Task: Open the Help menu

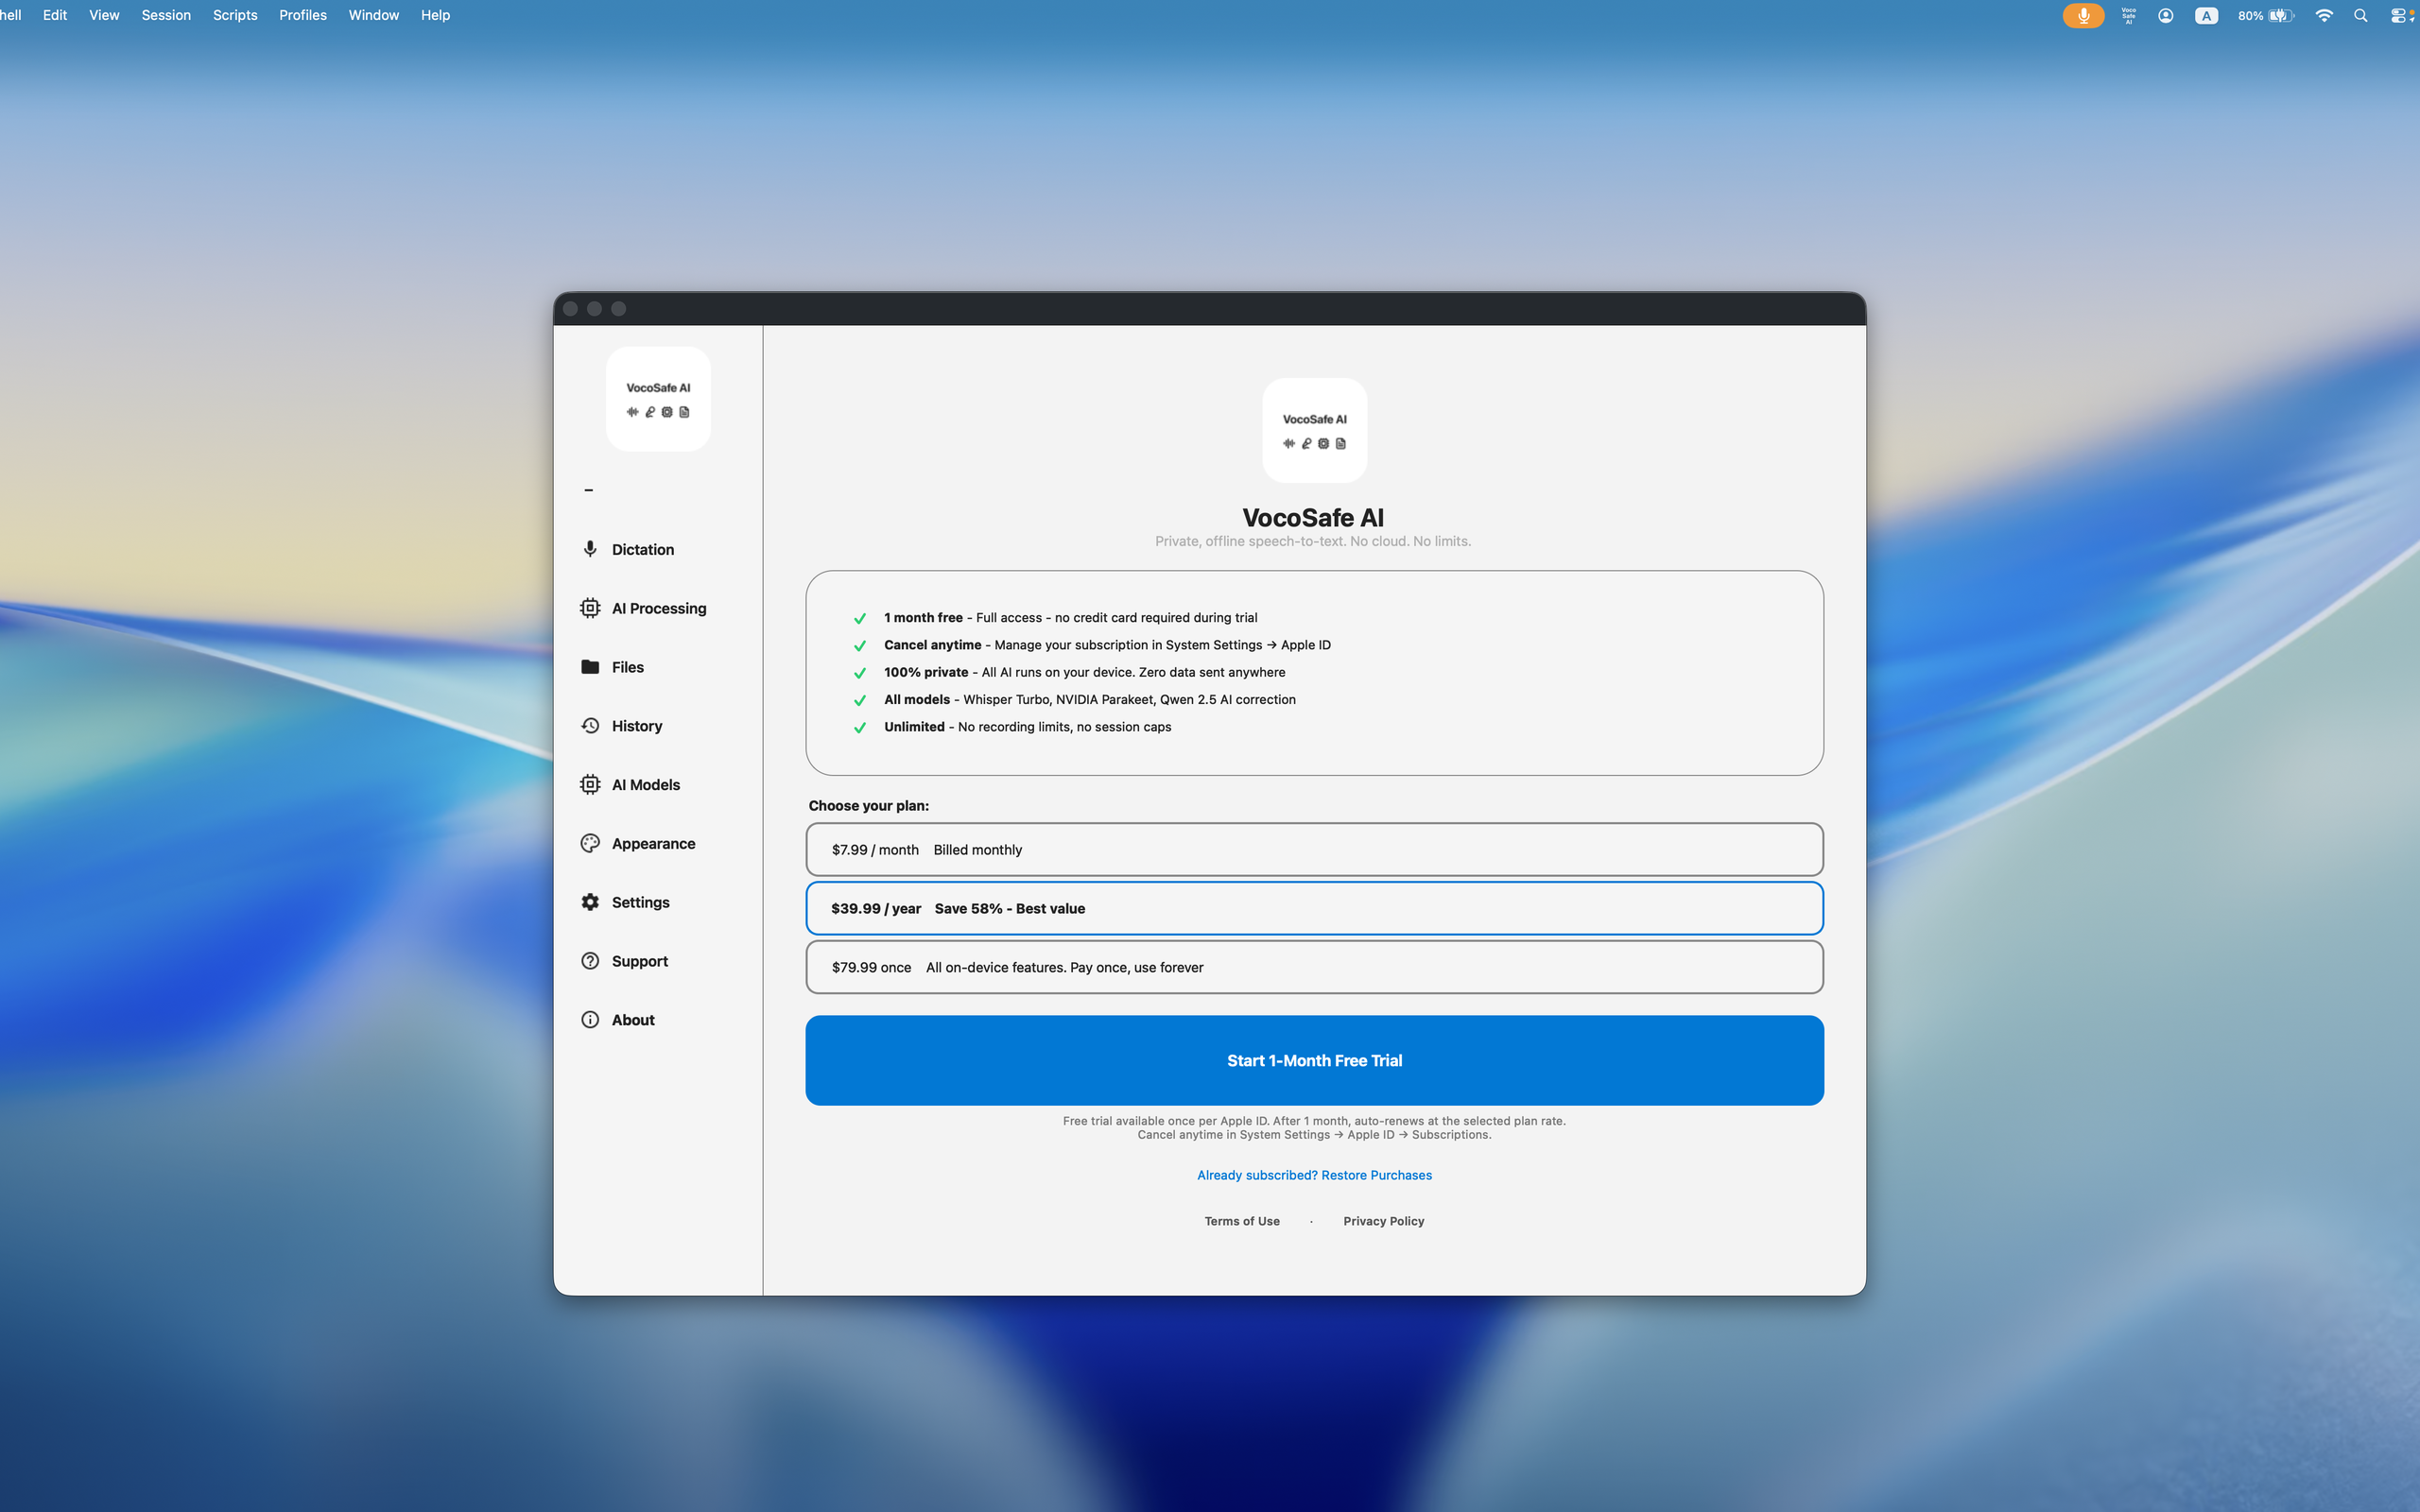Action: click(435, 15)
